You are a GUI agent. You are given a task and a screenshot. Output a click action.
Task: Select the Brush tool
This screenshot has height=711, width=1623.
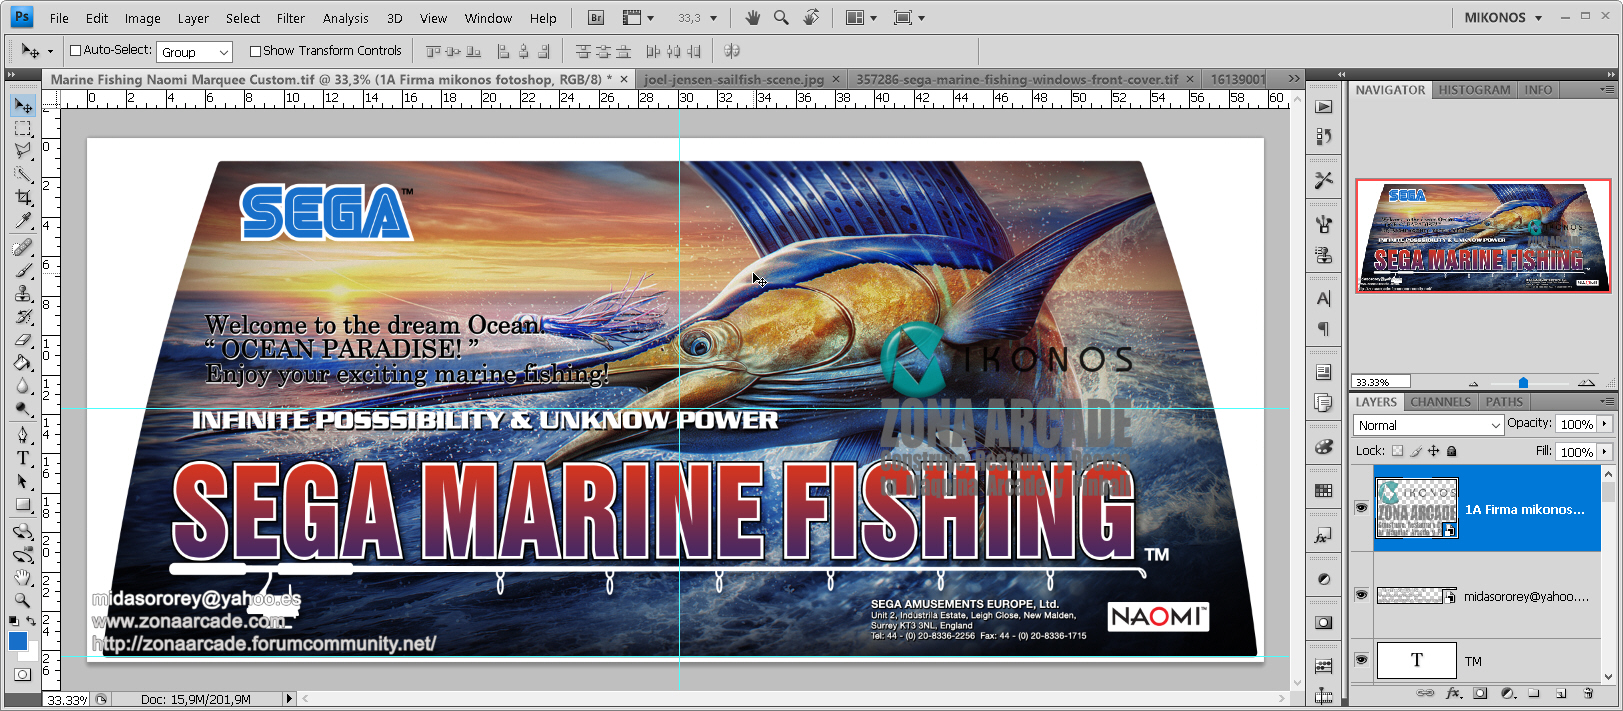tap(23, 270)
